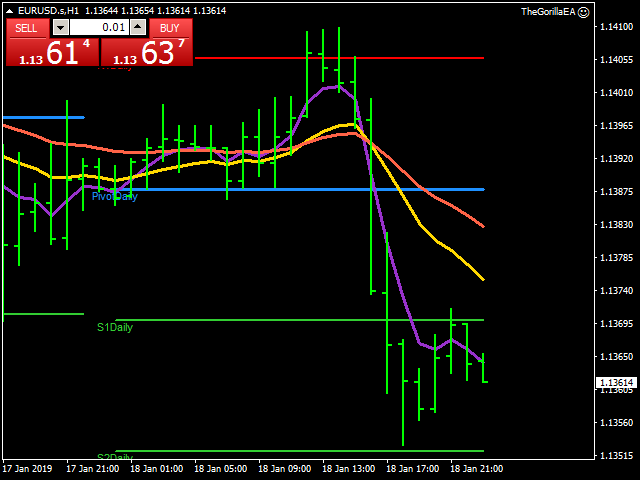
Task: Select the S2Daily label
Action: coord(115,457)
